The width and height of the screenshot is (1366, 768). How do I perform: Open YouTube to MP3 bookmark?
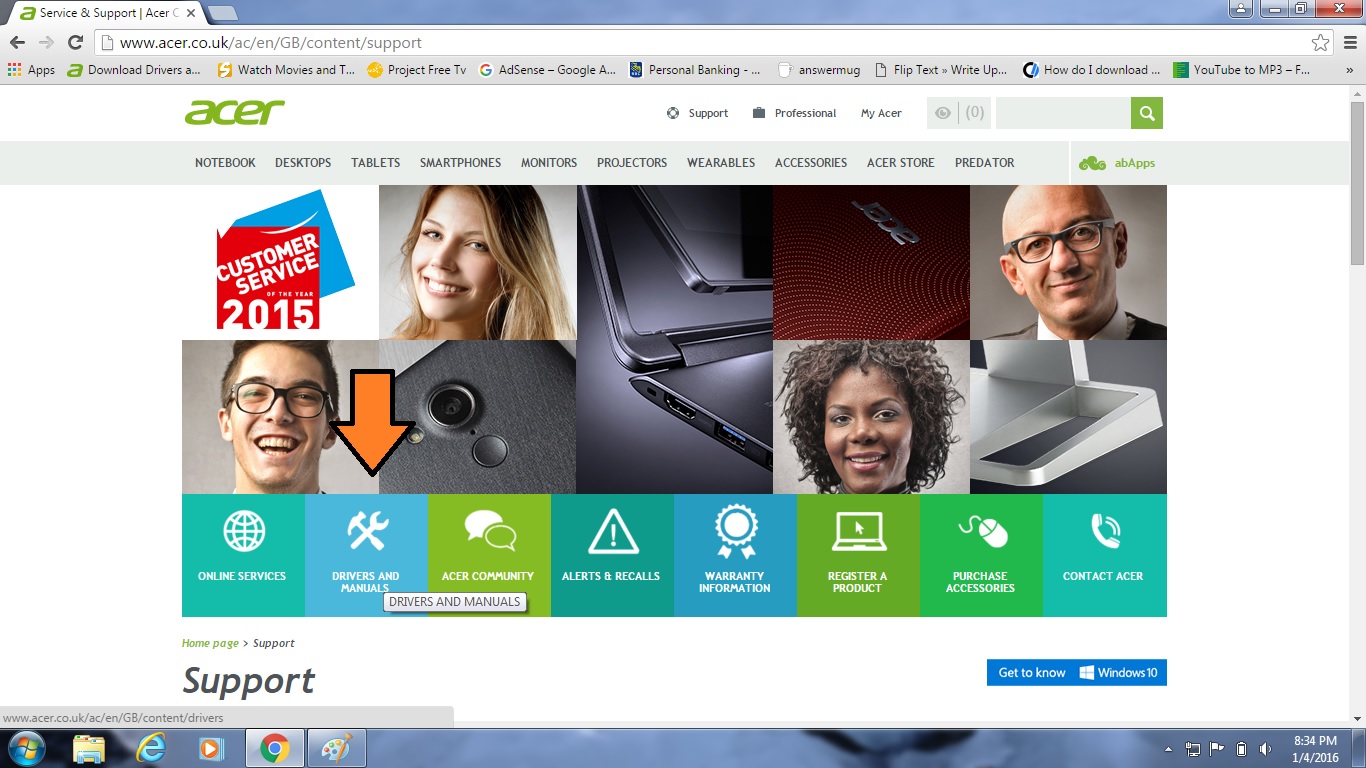point(1242,70)
